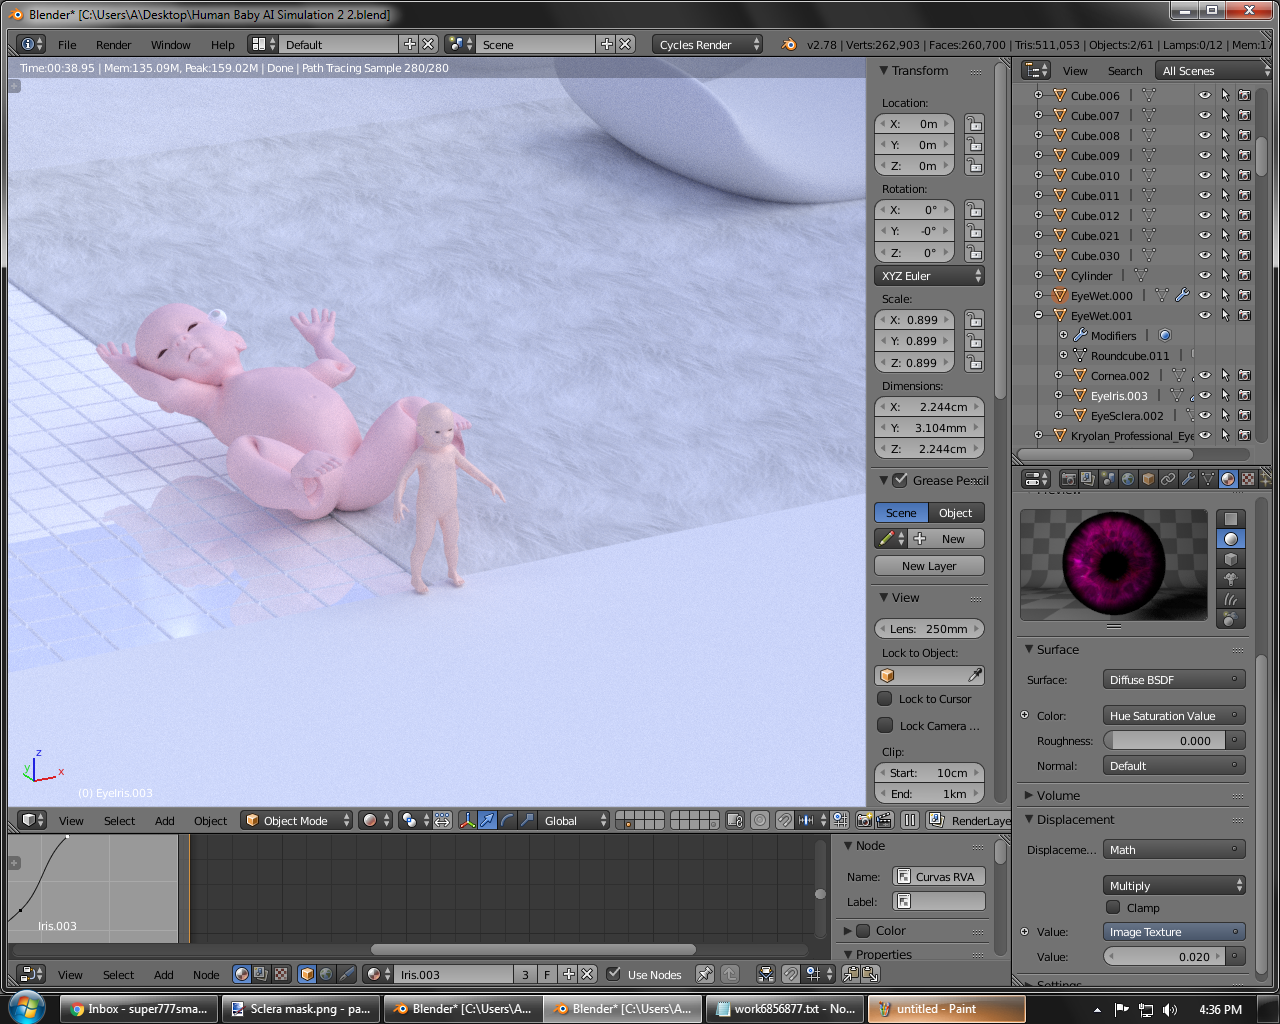Open the node editor Node menu
Image resolution: width=1280 pixels, height=1024 pixels.
206,975
